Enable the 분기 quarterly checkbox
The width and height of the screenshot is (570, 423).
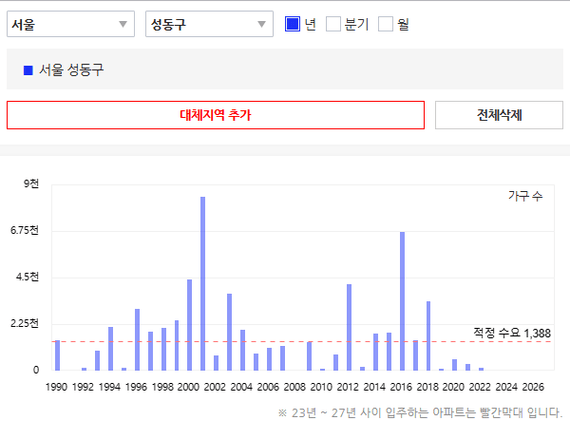[333, 24]
